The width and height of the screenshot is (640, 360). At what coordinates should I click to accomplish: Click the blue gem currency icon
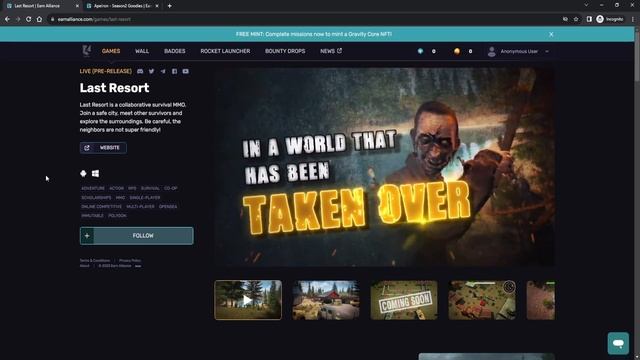point(420,51)
